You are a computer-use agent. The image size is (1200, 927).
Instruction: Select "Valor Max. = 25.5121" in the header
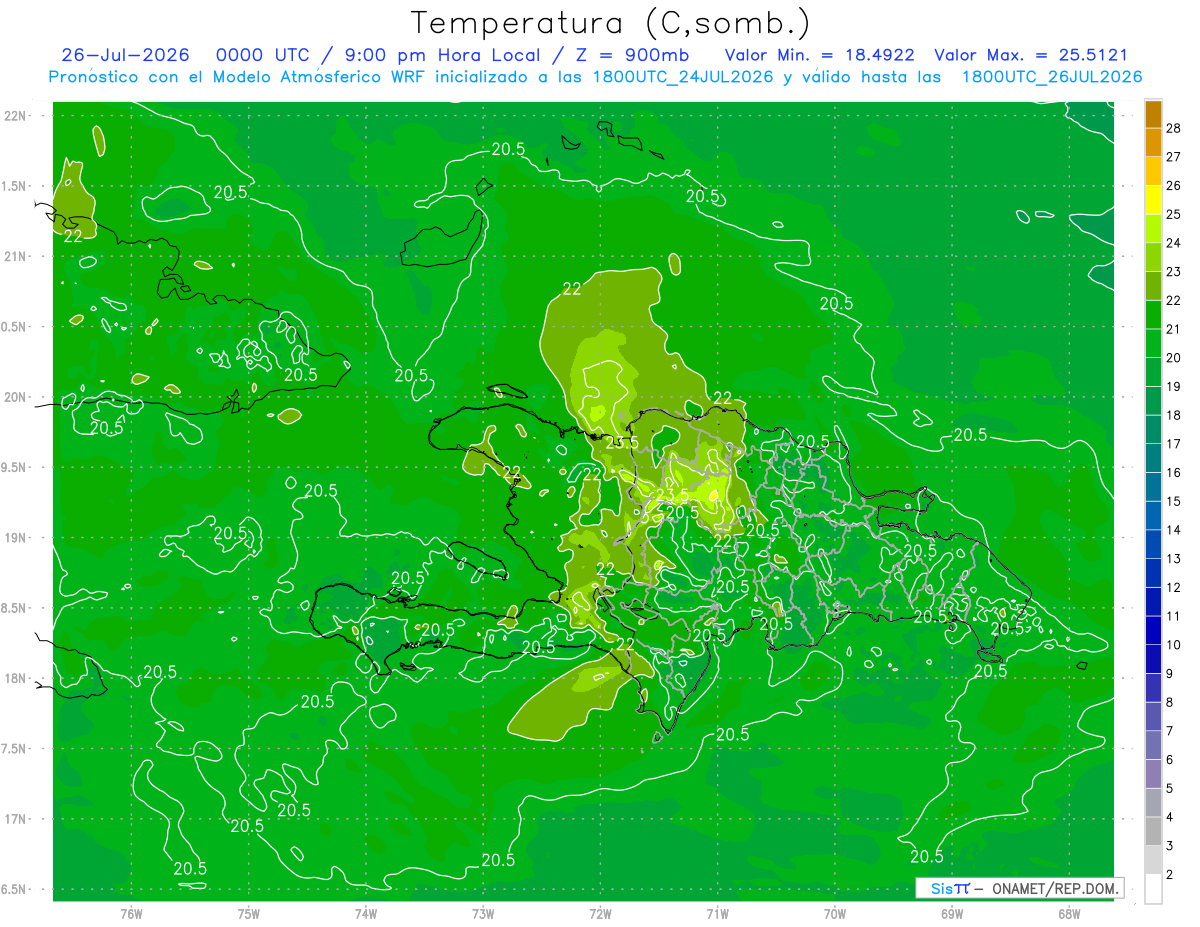[1030, 55]
